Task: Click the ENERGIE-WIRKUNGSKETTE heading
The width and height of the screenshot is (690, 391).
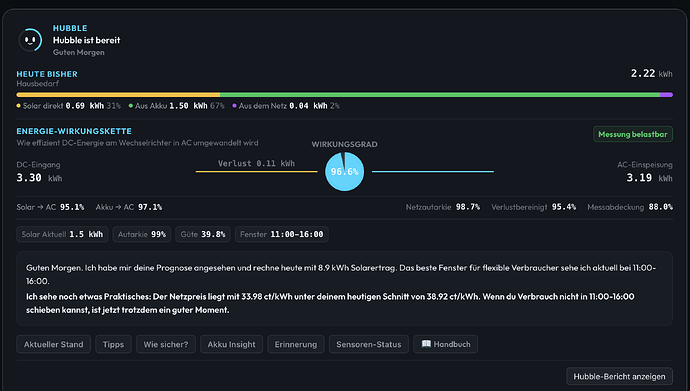Action: pyautogui.click(x=74, y=131)
